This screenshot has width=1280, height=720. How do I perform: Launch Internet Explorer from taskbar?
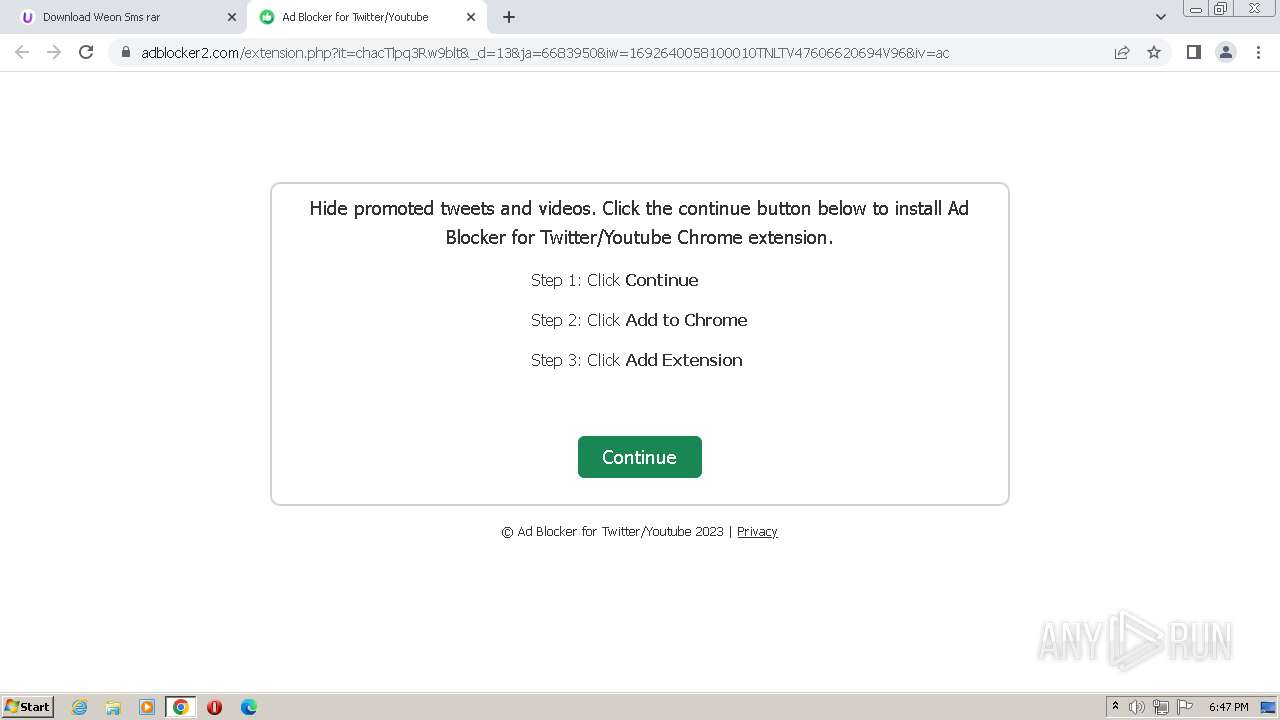click(80, 707)
